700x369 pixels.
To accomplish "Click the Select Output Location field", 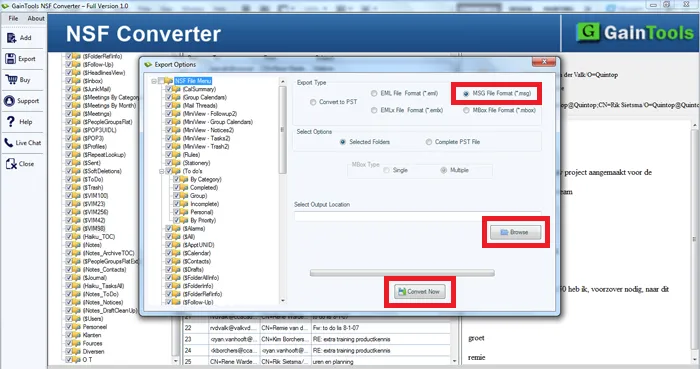I will (x=417, y=216).
